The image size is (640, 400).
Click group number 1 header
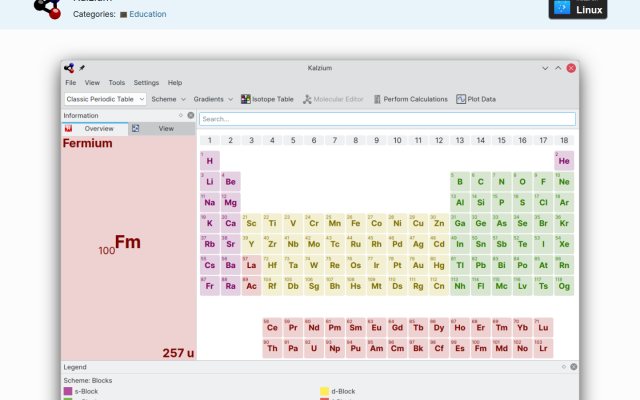pos(210,140)
